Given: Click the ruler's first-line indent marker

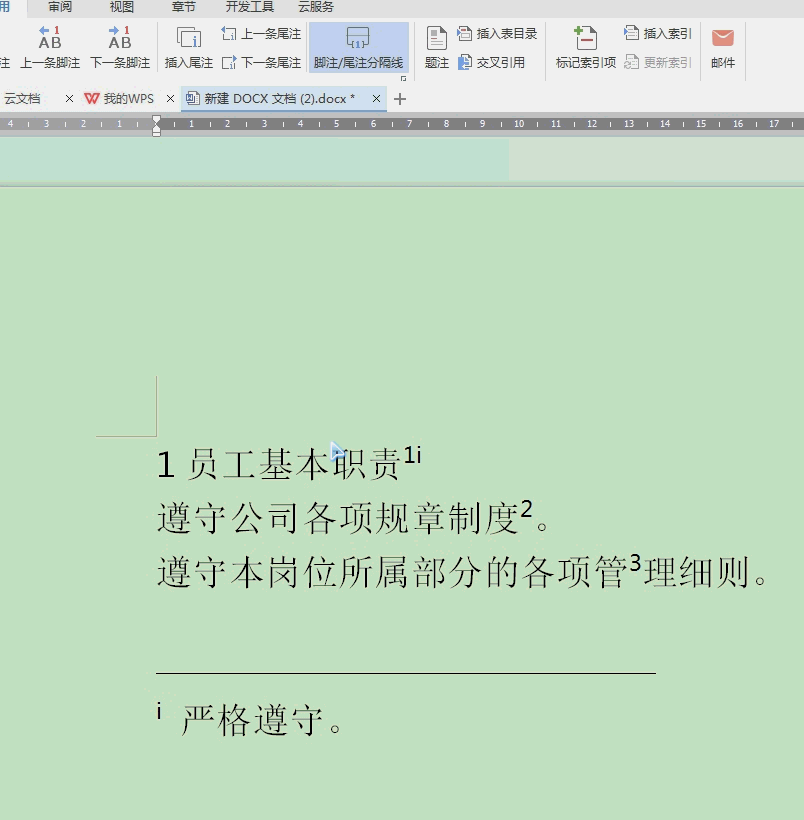Looking at the screenshot, I should tap(156, 120).
